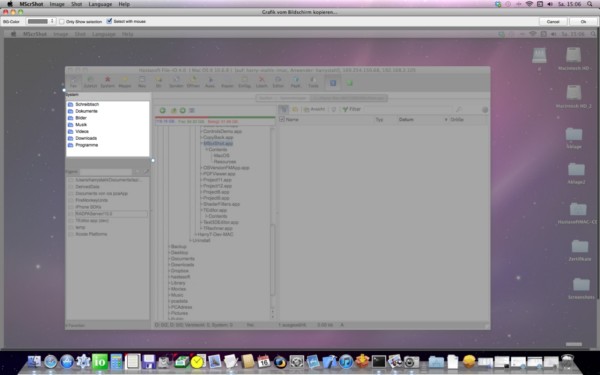Launch Terminal from the dock
Screen dimensions: 600x375
[379, 361]
